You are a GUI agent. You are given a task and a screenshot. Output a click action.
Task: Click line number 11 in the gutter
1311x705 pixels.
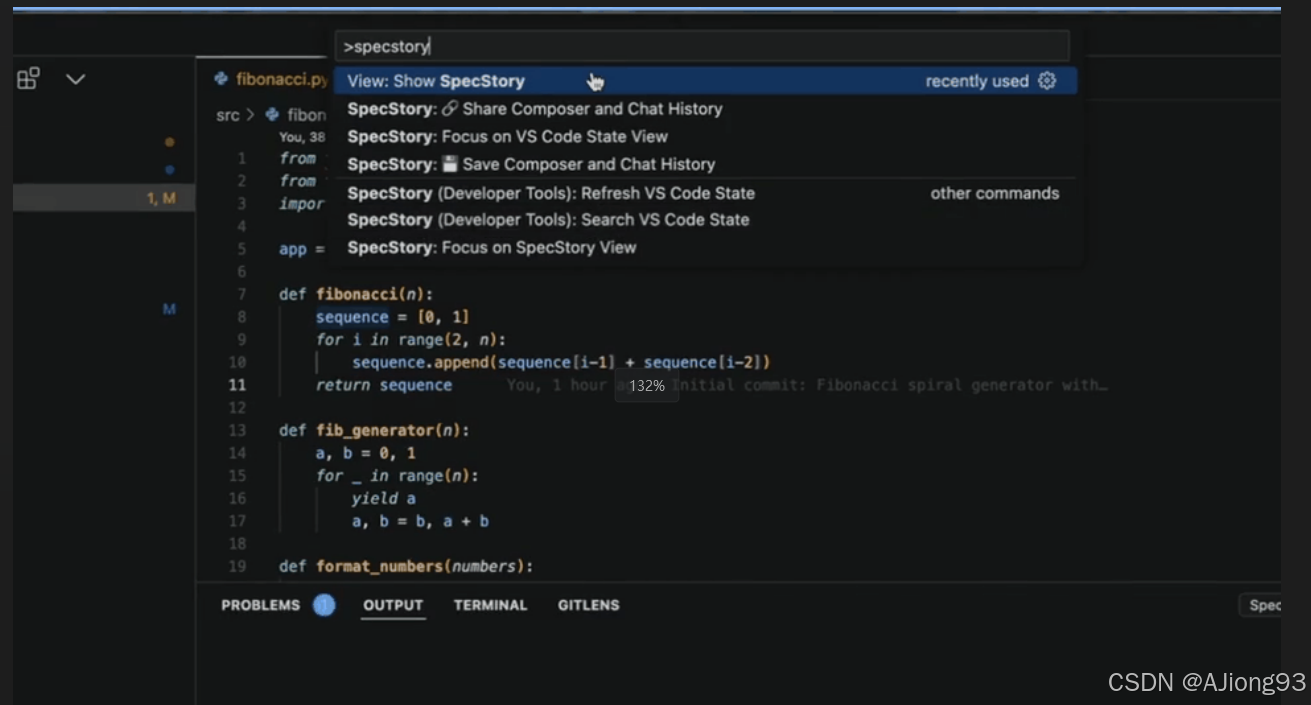[x=238, y=385]
